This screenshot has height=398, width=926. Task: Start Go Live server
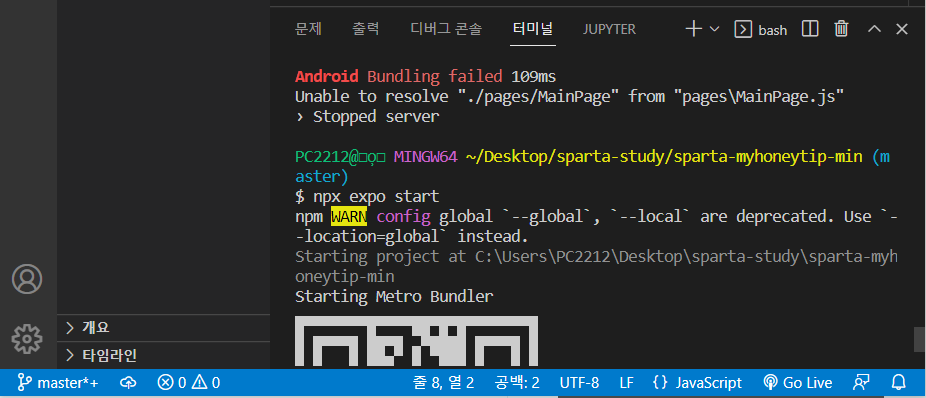[798, 383]
